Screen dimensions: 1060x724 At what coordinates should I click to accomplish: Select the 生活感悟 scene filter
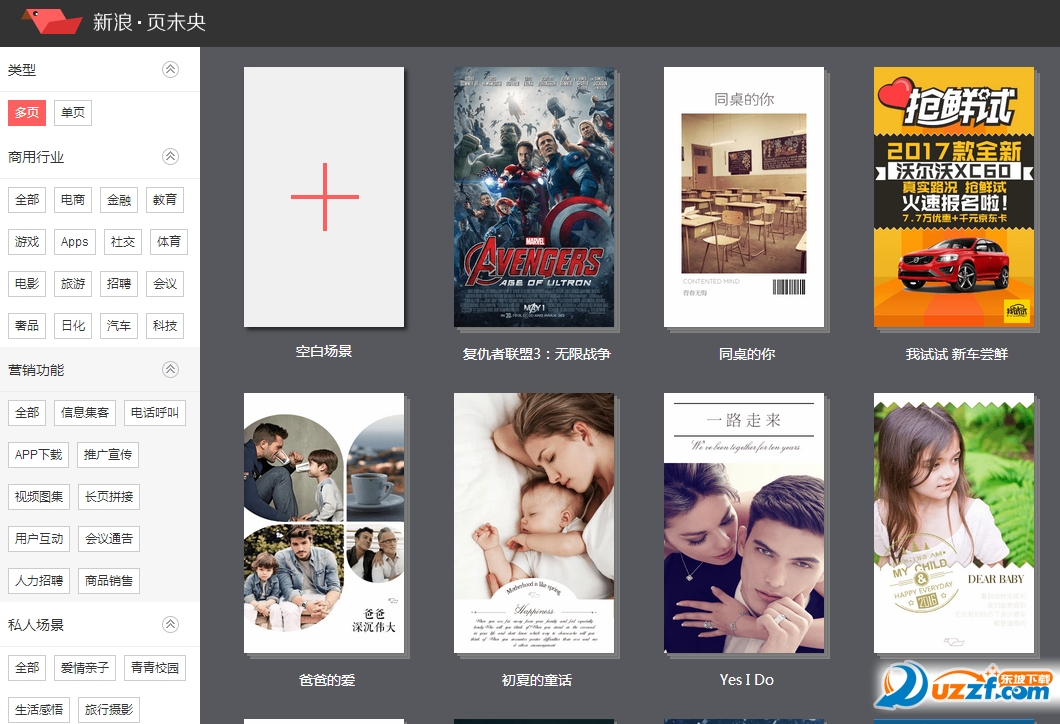(39, 710)
